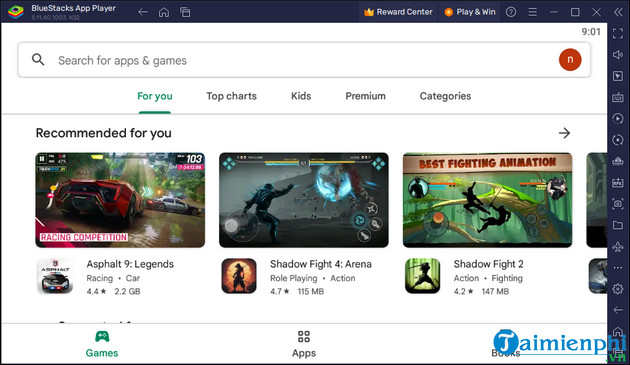630x365 pixels.
Task: Select the Games bottom navigation tab
Action: 102,344
